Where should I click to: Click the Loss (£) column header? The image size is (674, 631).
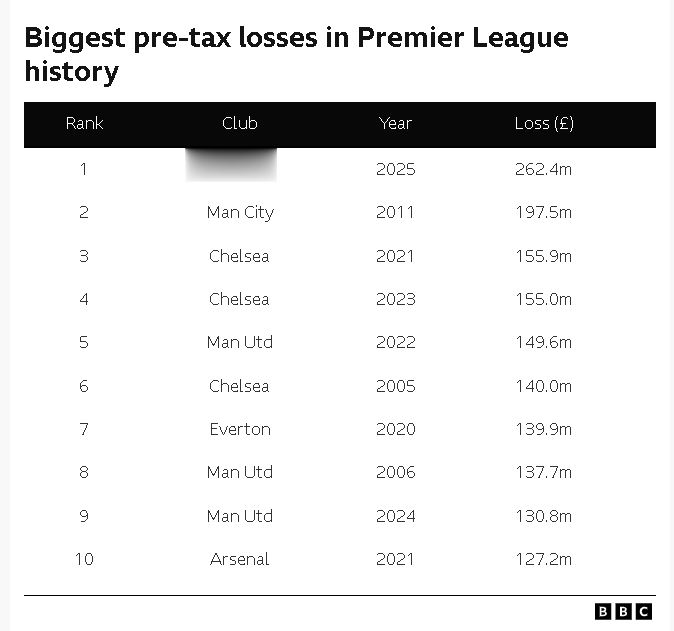point(543,124)
